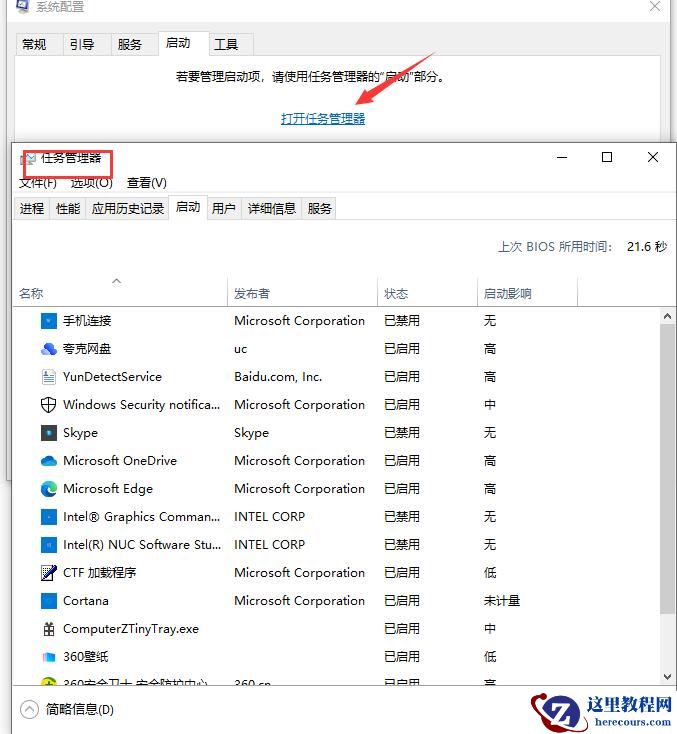Select the 启动 tab in Task Manager
The image size is (677, 734).
pyautogui.click(x=188, y=207)
